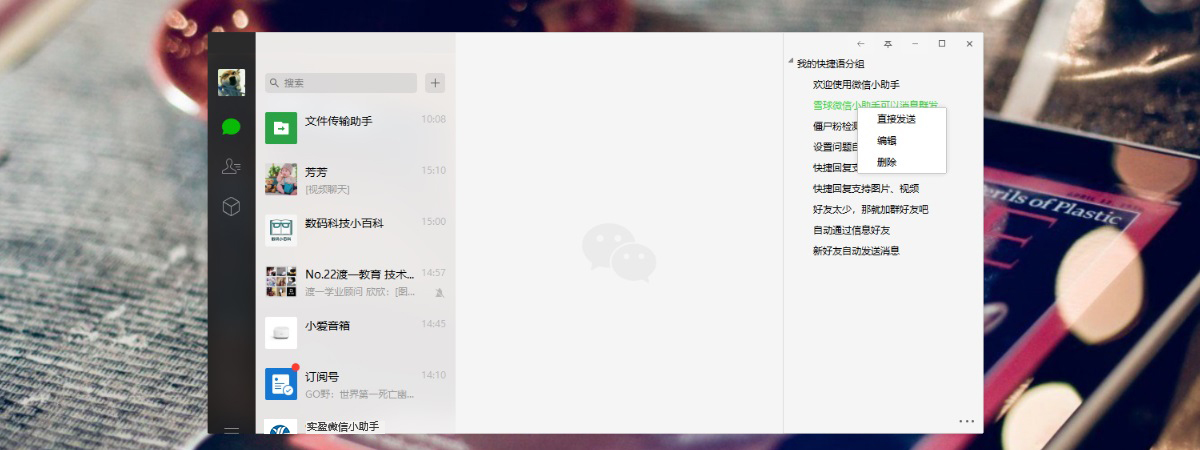Viewport: 1200px width, 450px height.
Task: Select the green highlighted 雪球微信小助手 phrase
Action: (875, 105)
